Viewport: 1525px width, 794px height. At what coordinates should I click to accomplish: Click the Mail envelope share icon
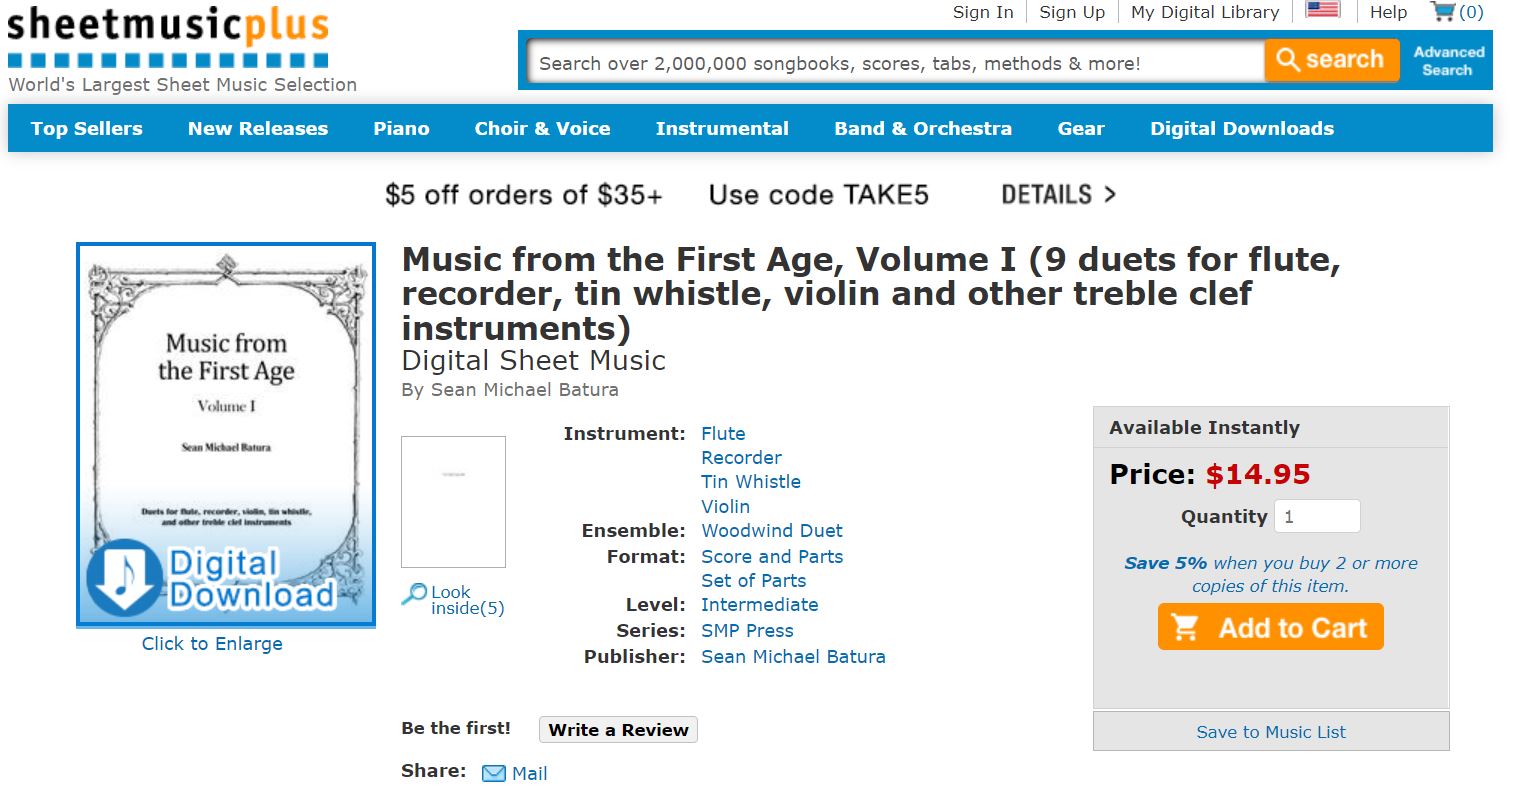click(494, 773)
